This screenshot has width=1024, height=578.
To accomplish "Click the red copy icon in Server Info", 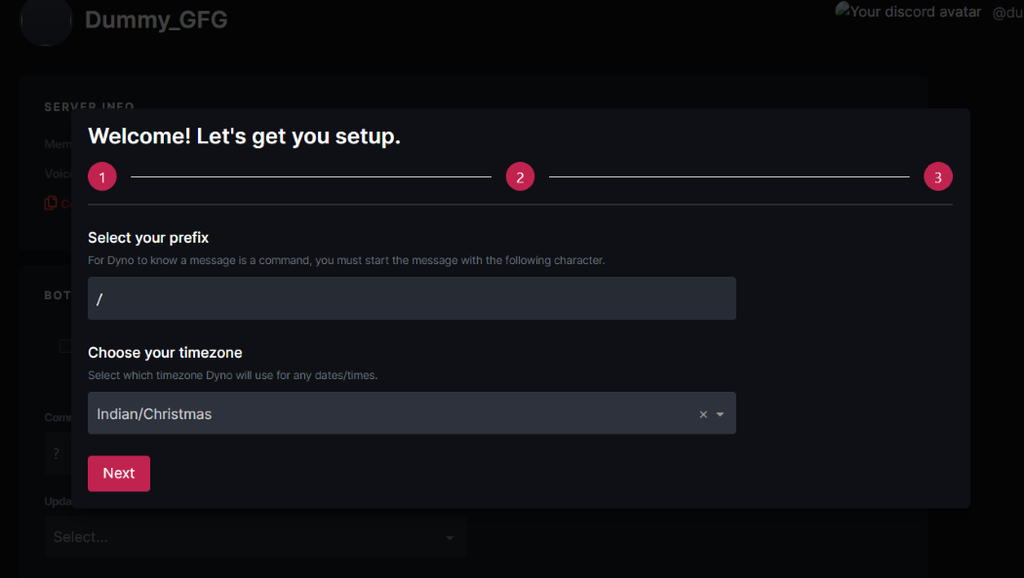I will click(x=50, y=203).
